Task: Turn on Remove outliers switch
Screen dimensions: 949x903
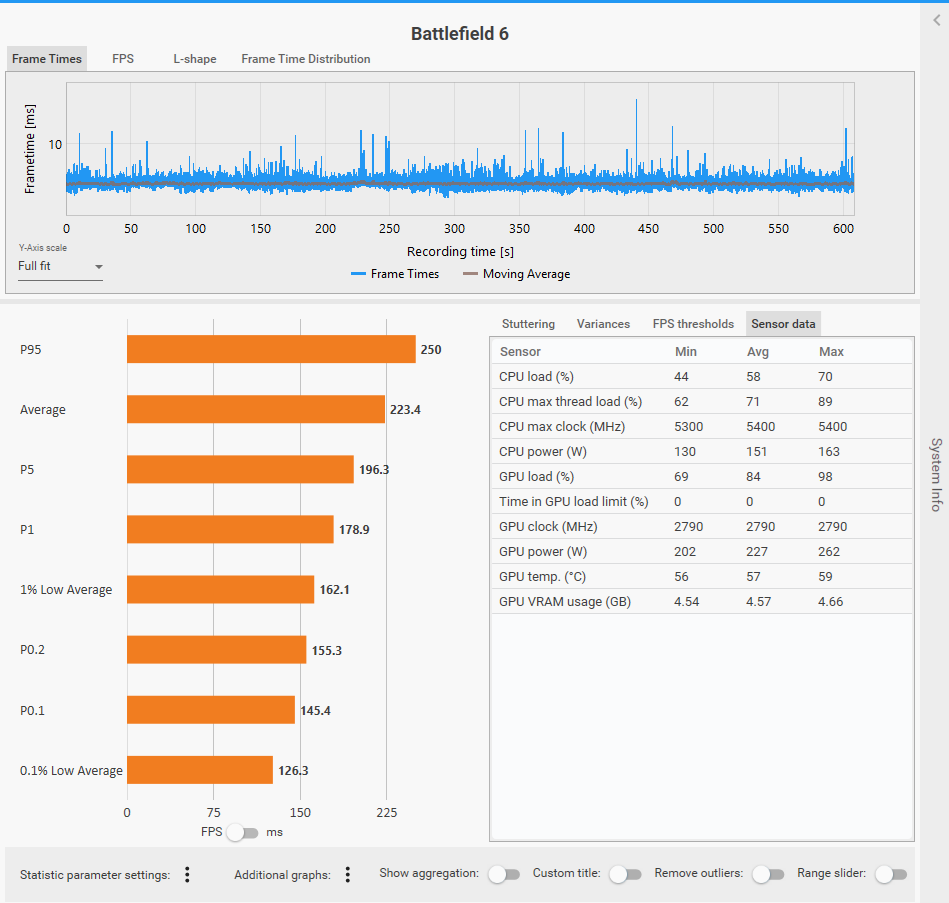Action: (768, 874)
